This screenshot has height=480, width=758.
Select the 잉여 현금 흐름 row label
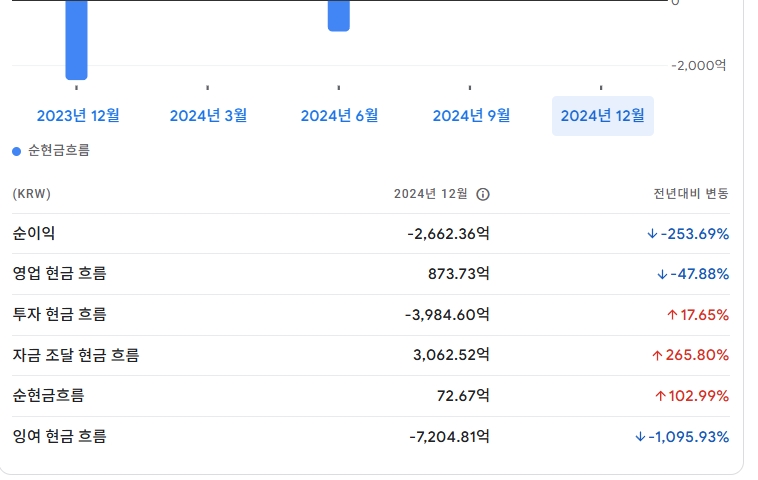(x=59, y=436)
